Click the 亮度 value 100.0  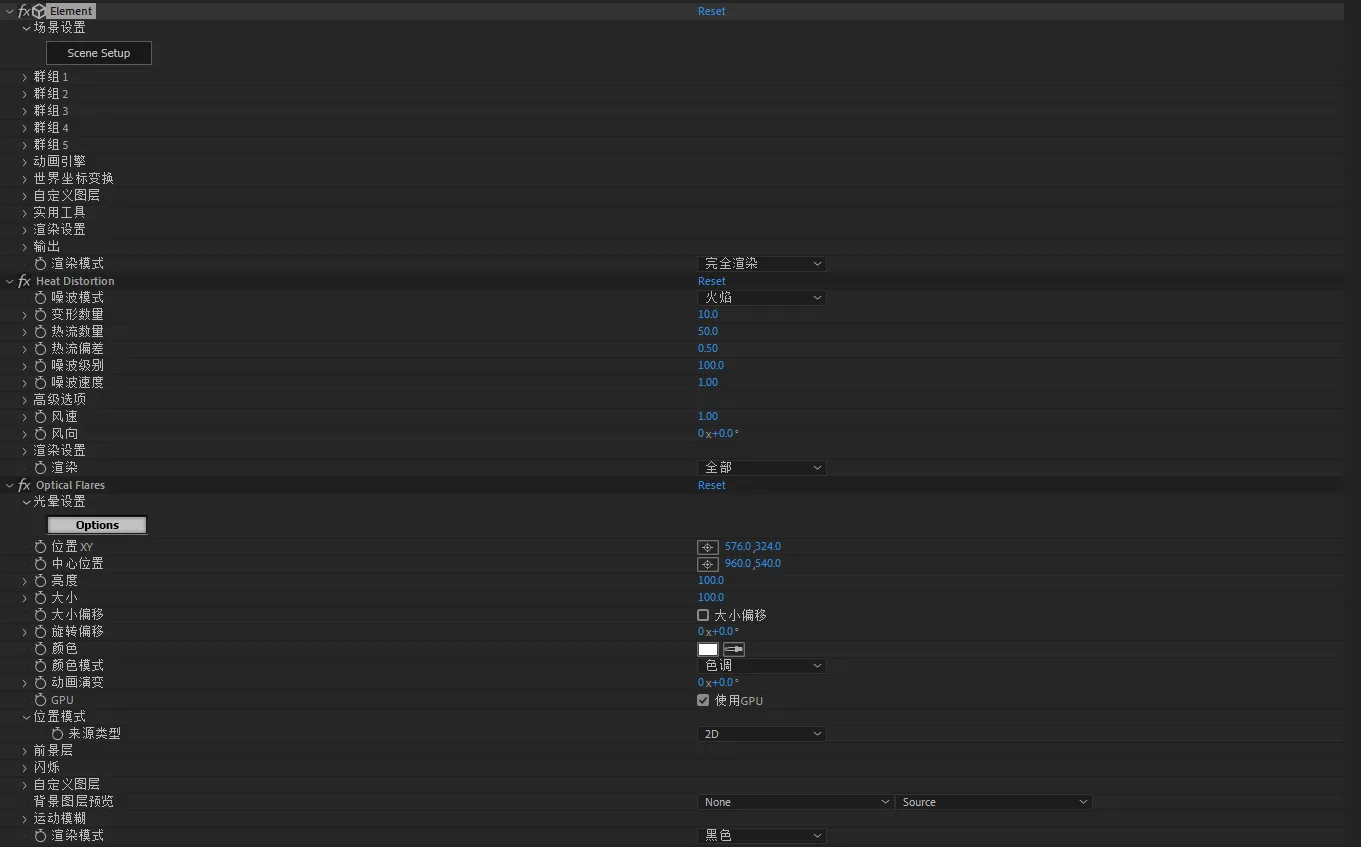tap(711, 581)
